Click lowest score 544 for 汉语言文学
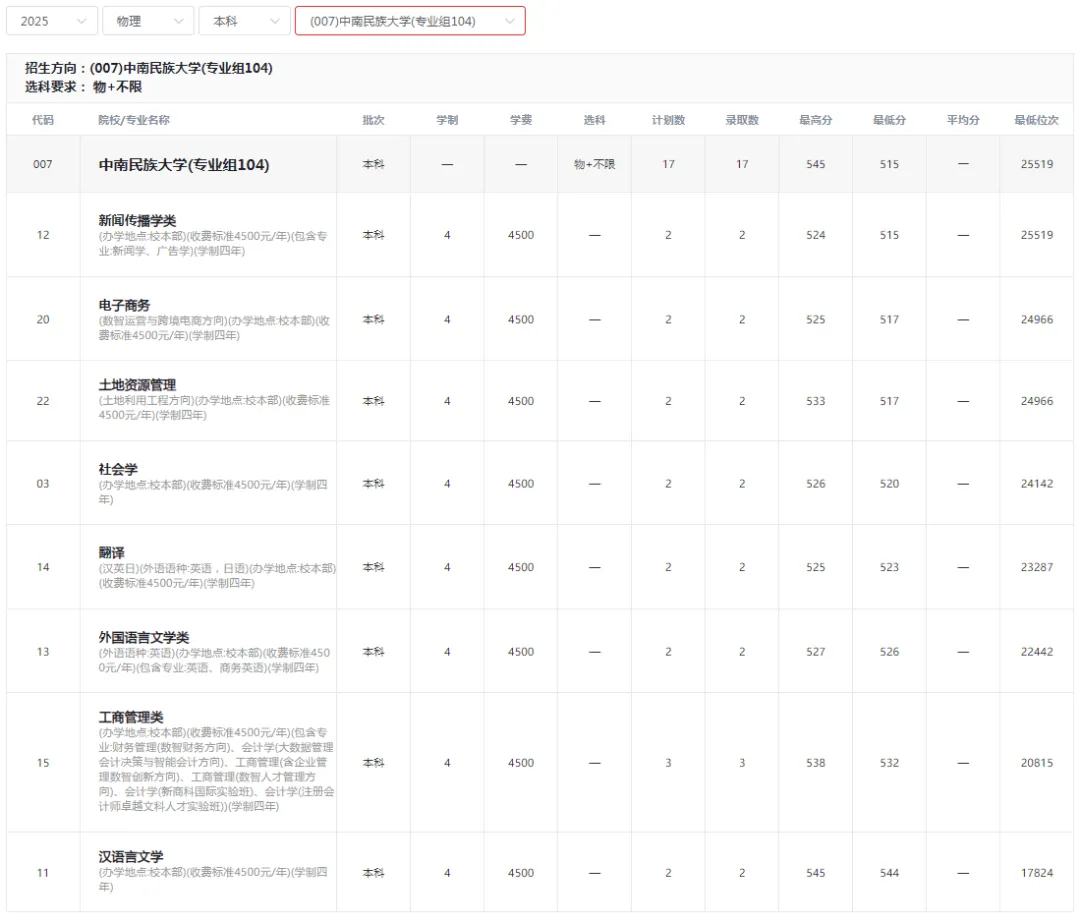 (x=889, y=873)
